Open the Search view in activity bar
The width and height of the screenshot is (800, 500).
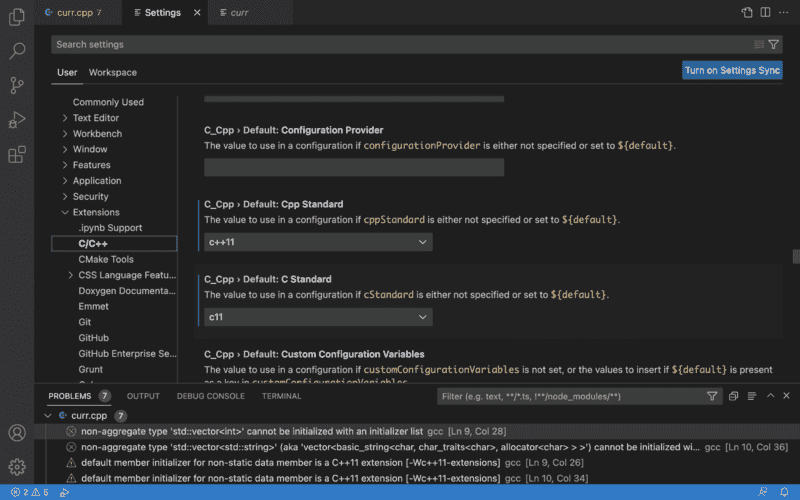point(17,51)
